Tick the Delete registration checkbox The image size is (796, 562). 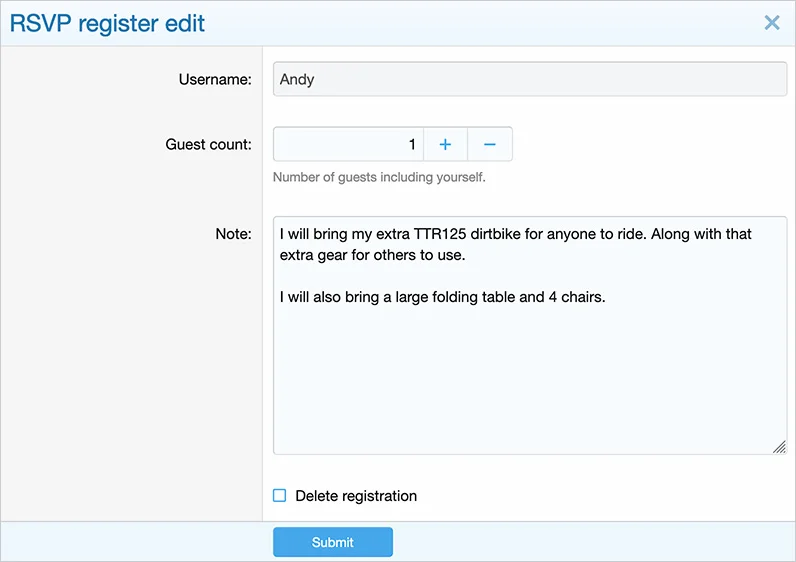click(280, 496)
